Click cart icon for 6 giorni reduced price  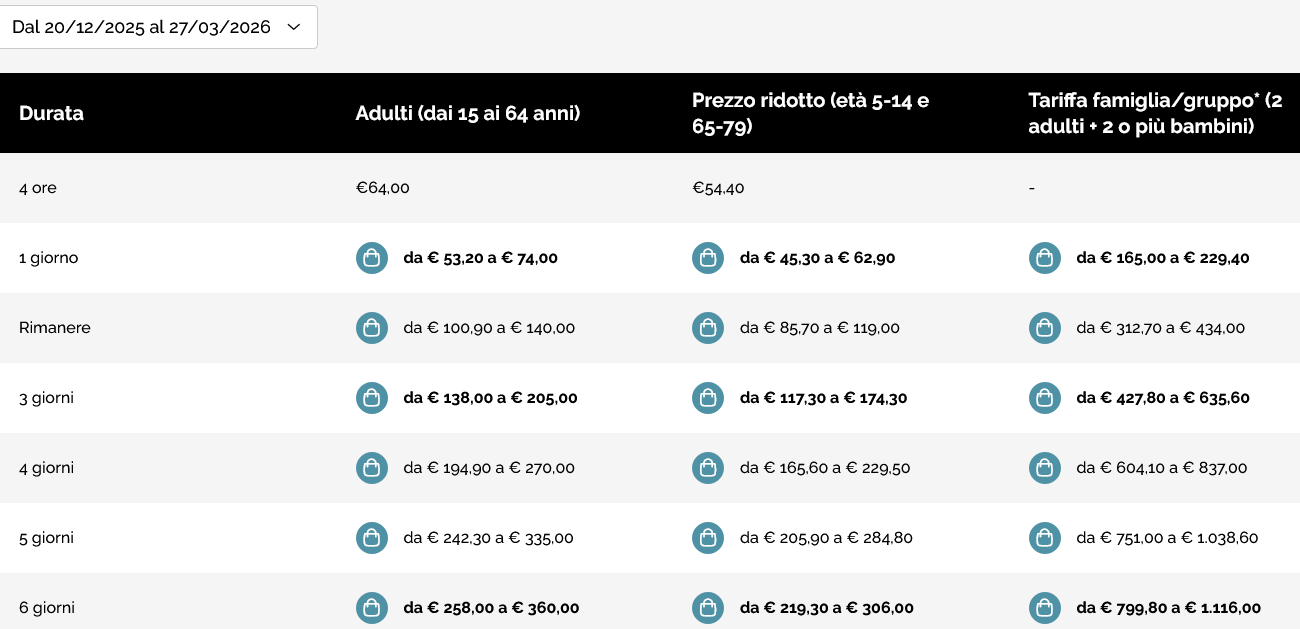pos(708,608)
